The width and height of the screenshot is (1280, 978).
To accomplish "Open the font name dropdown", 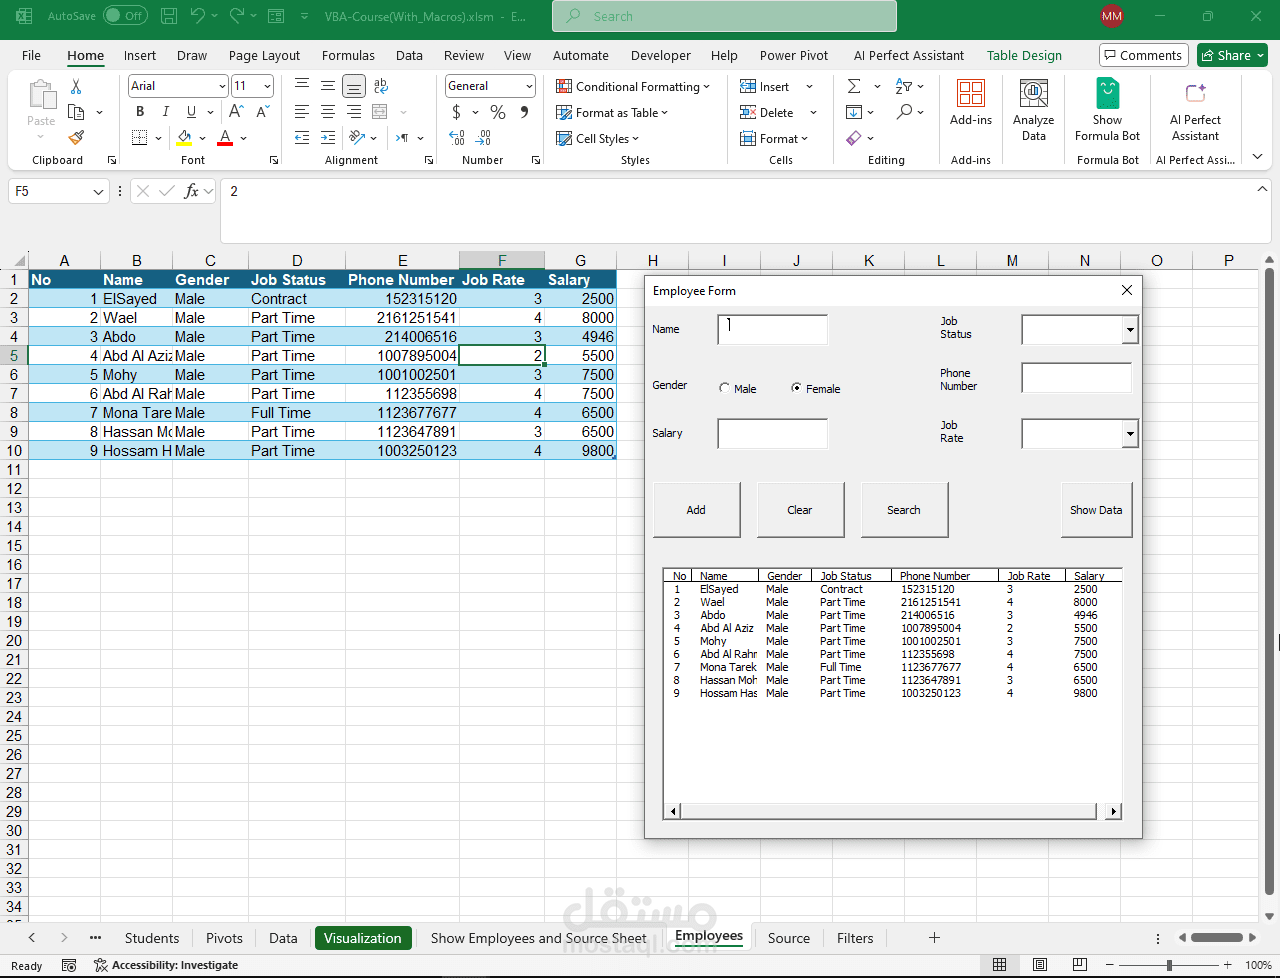I will point(221,86).
